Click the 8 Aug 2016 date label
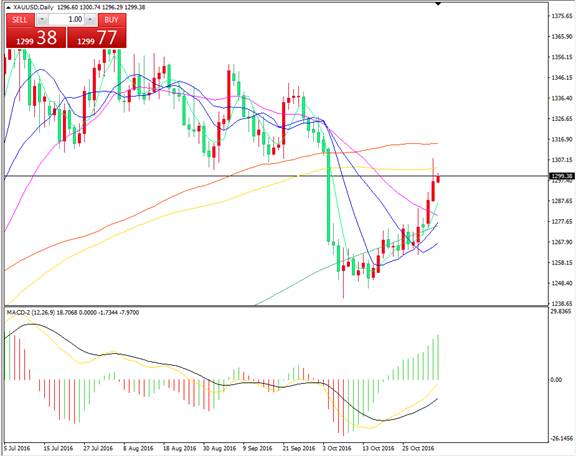This screenshot has height=456, width=576. pyautogui.click(x=138, y=449)
